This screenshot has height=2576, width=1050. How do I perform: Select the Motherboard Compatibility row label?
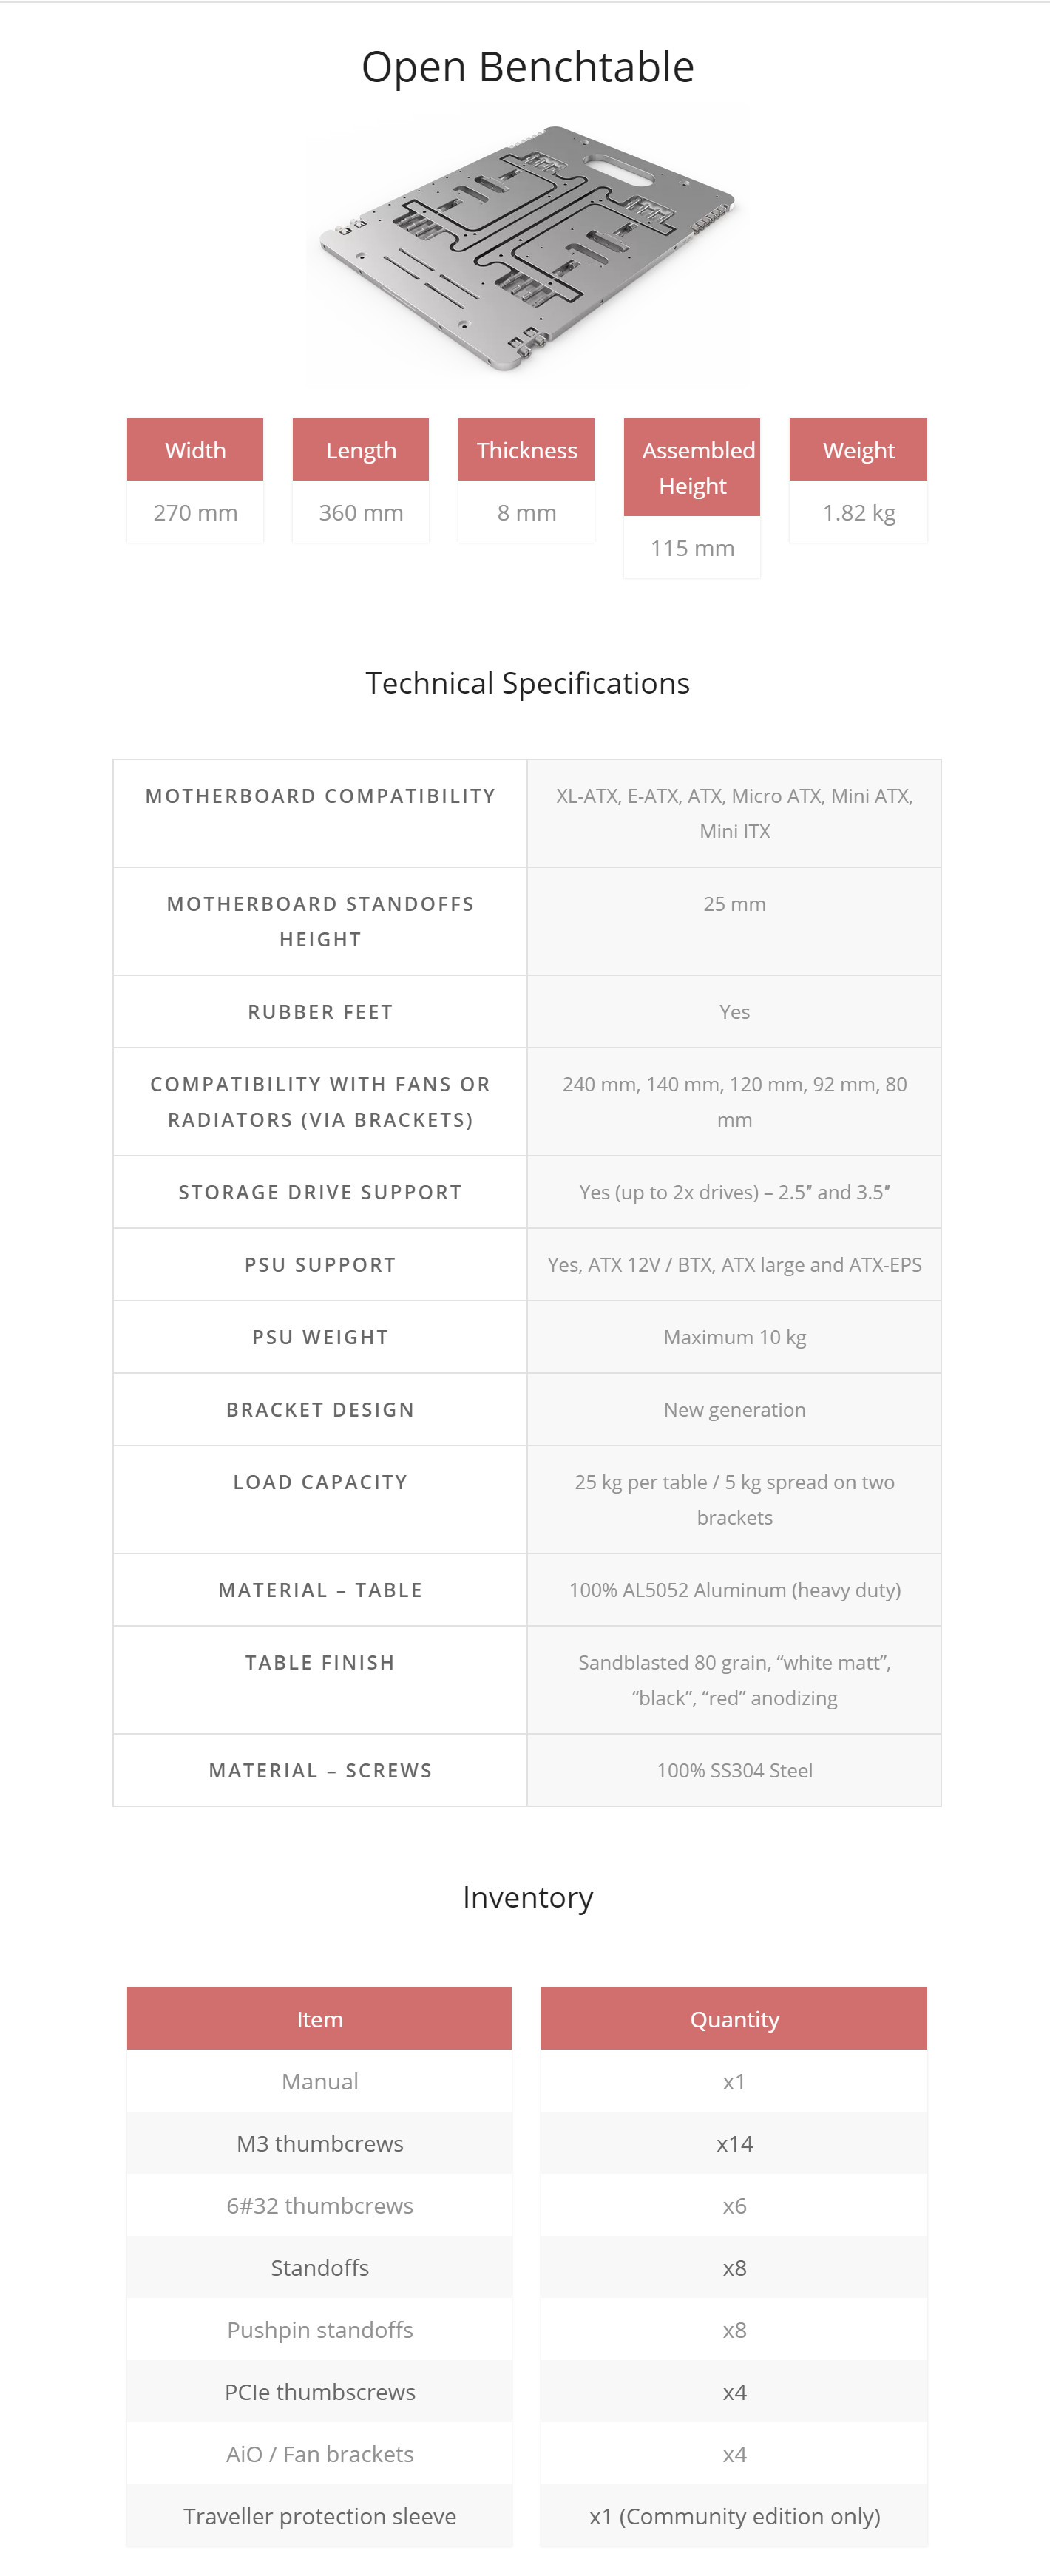click(x=320, y=796)
